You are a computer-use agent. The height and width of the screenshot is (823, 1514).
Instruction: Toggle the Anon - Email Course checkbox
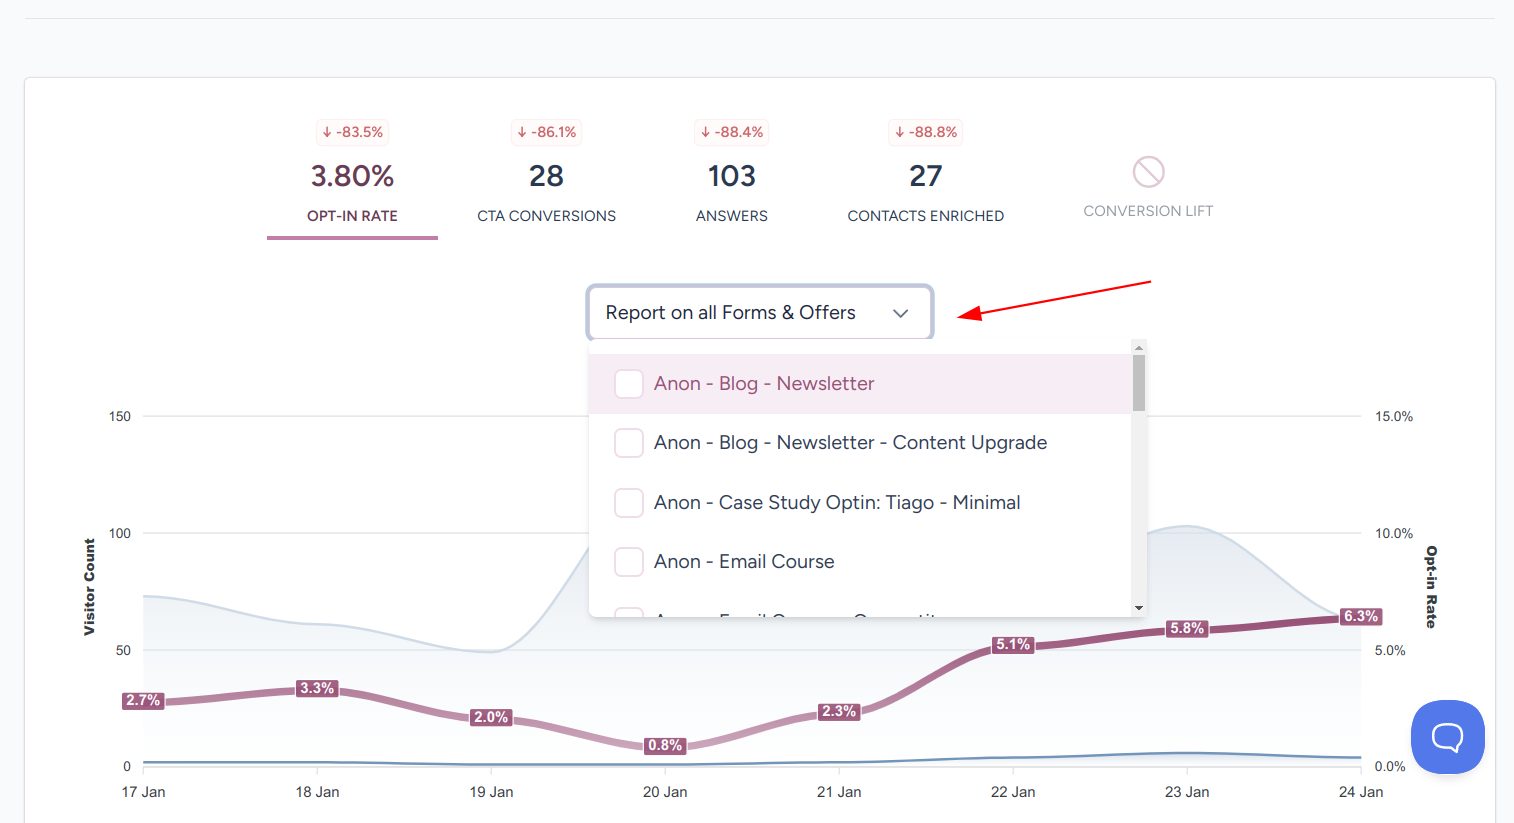(x=629, y=562)
